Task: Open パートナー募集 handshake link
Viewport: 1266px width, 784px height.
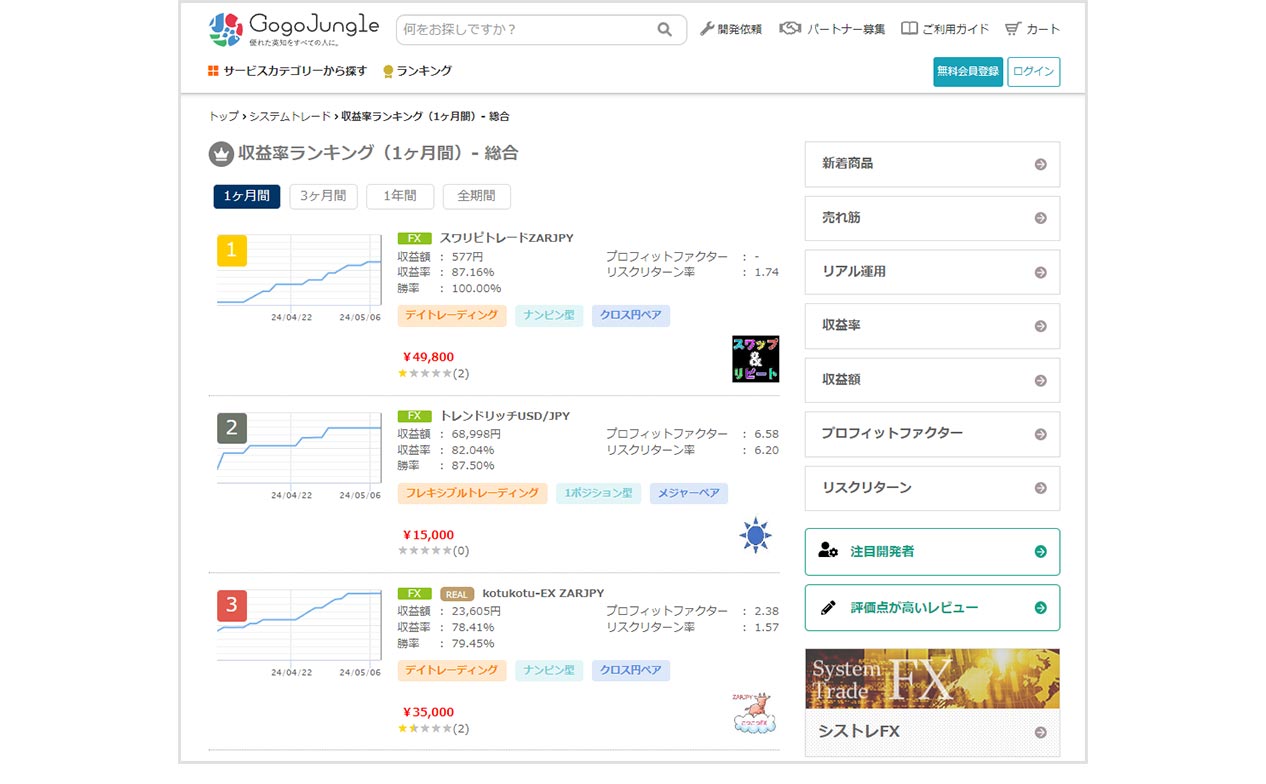Action: click(x=833, y=29)
